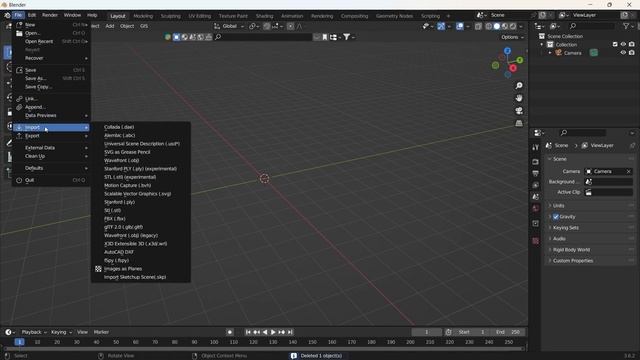Jump to the timeline end frame button

(290, 332)
